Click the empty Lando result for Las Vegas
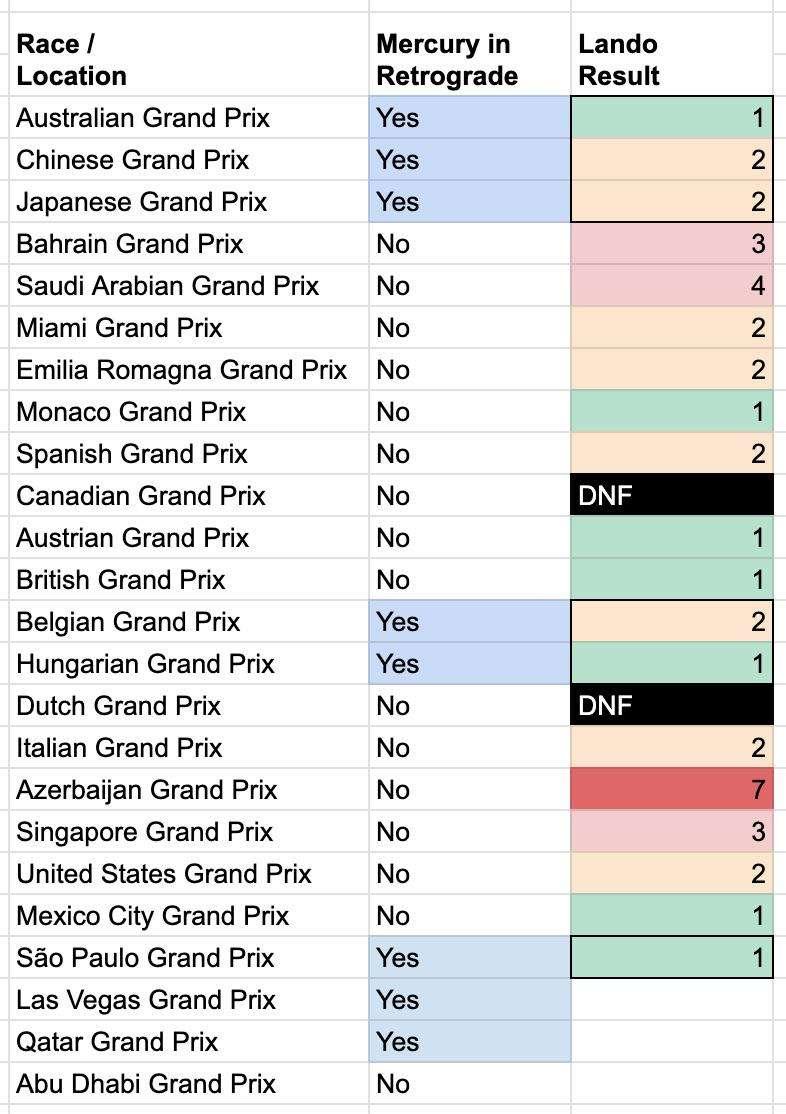Viewport: 786px width, 1114px height. click(672, 1000)
